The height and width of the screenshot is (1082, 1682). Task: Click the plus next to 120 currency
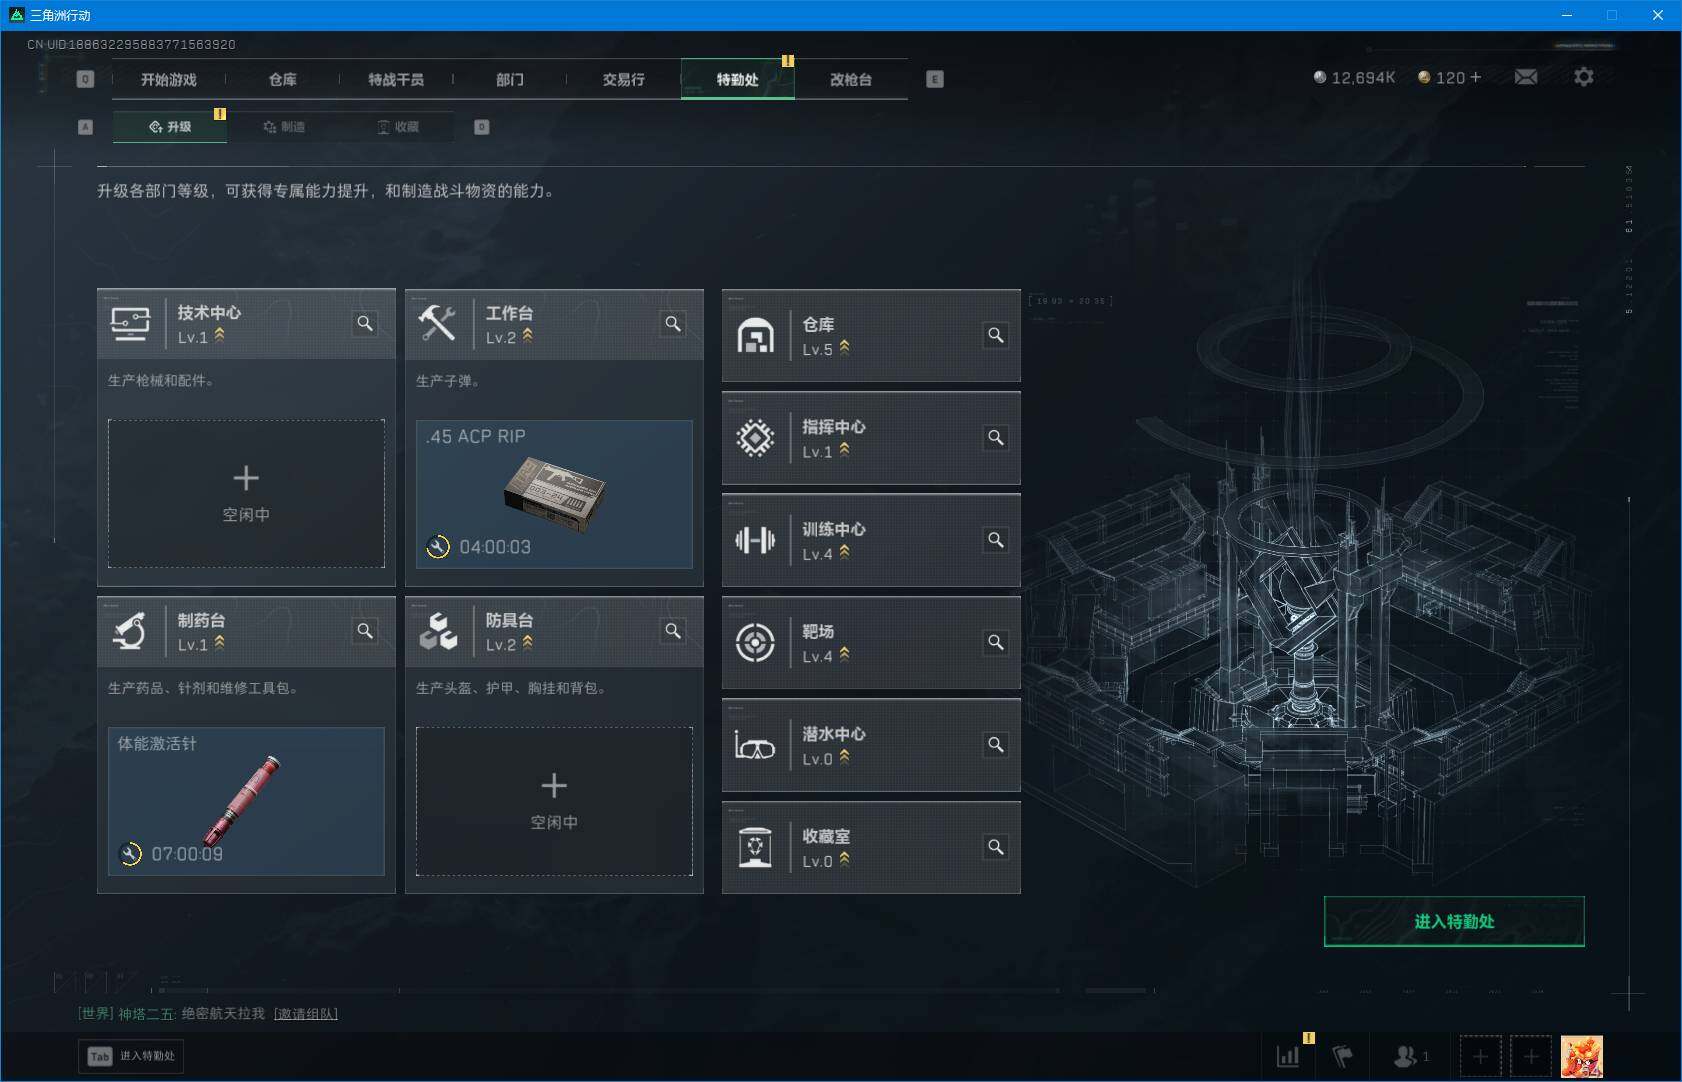[1476, 77]
